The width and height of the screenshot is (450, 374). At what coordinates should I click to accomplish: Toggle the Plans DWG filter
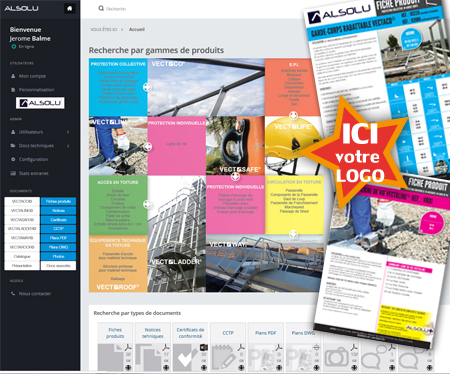58,247
